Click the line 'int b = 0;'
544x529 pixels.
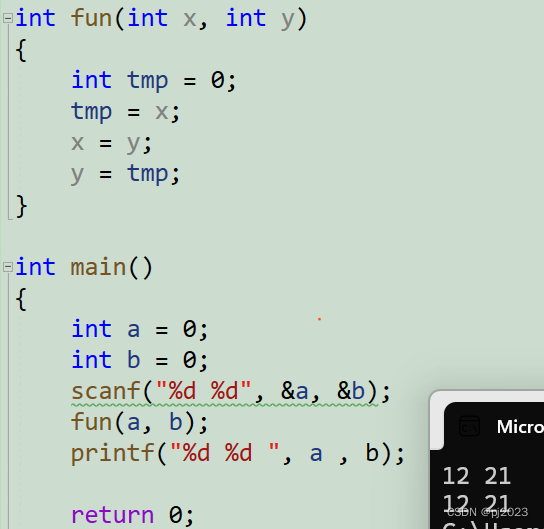pos(140,360)
